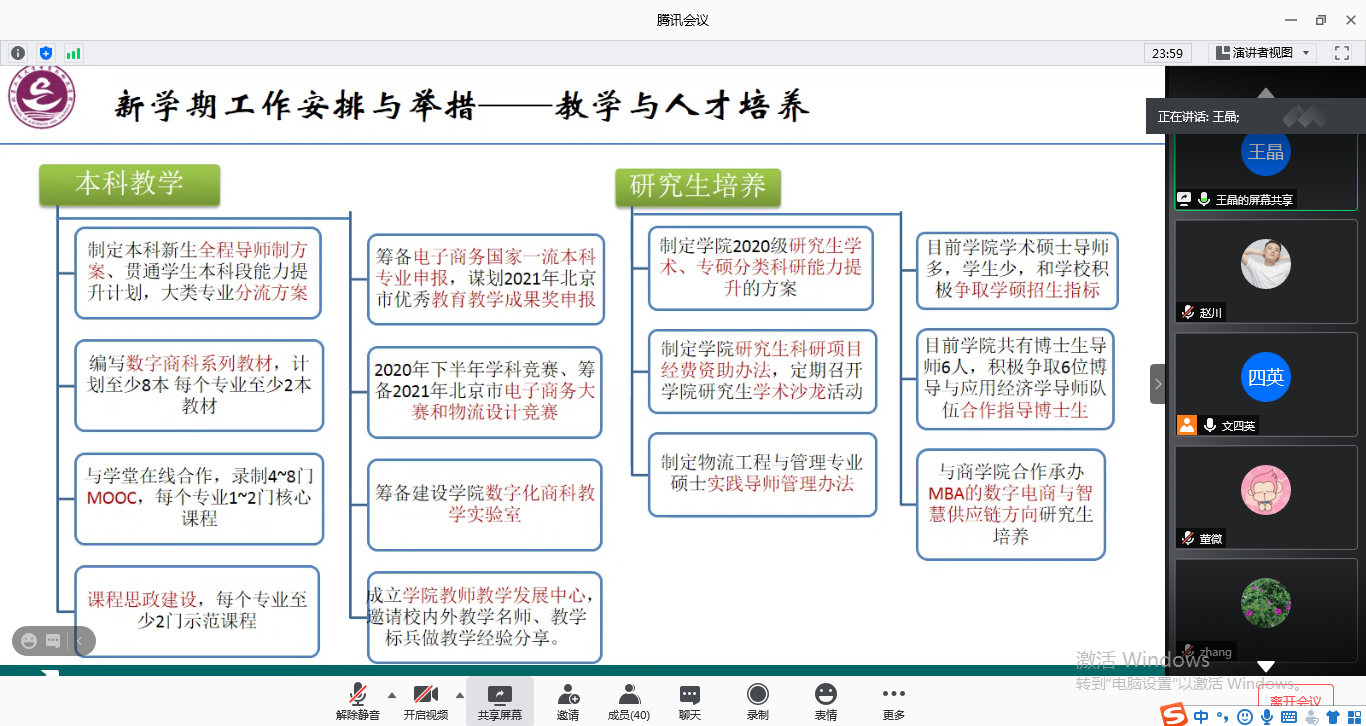Open the 邀请 (Invite) icon
Screen dimensions: 1366x726
568,702
